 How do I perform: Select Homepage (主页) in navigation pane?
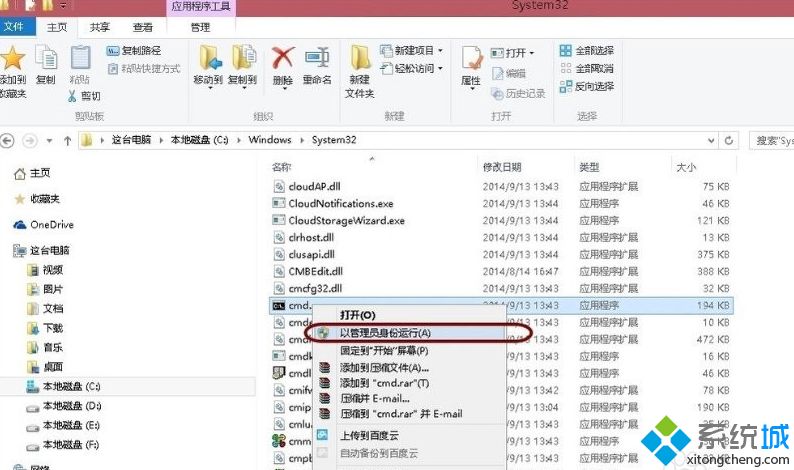pyautogui.click(x=32, y=173)
